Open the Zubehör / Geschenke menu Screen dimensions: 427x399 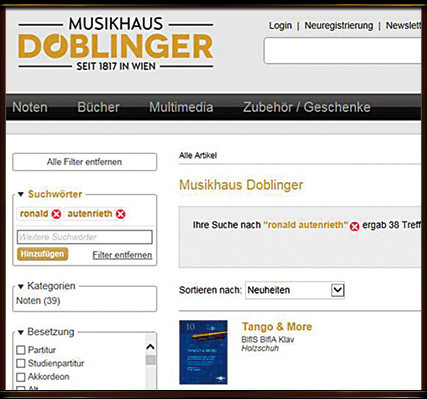pos(307,107)
